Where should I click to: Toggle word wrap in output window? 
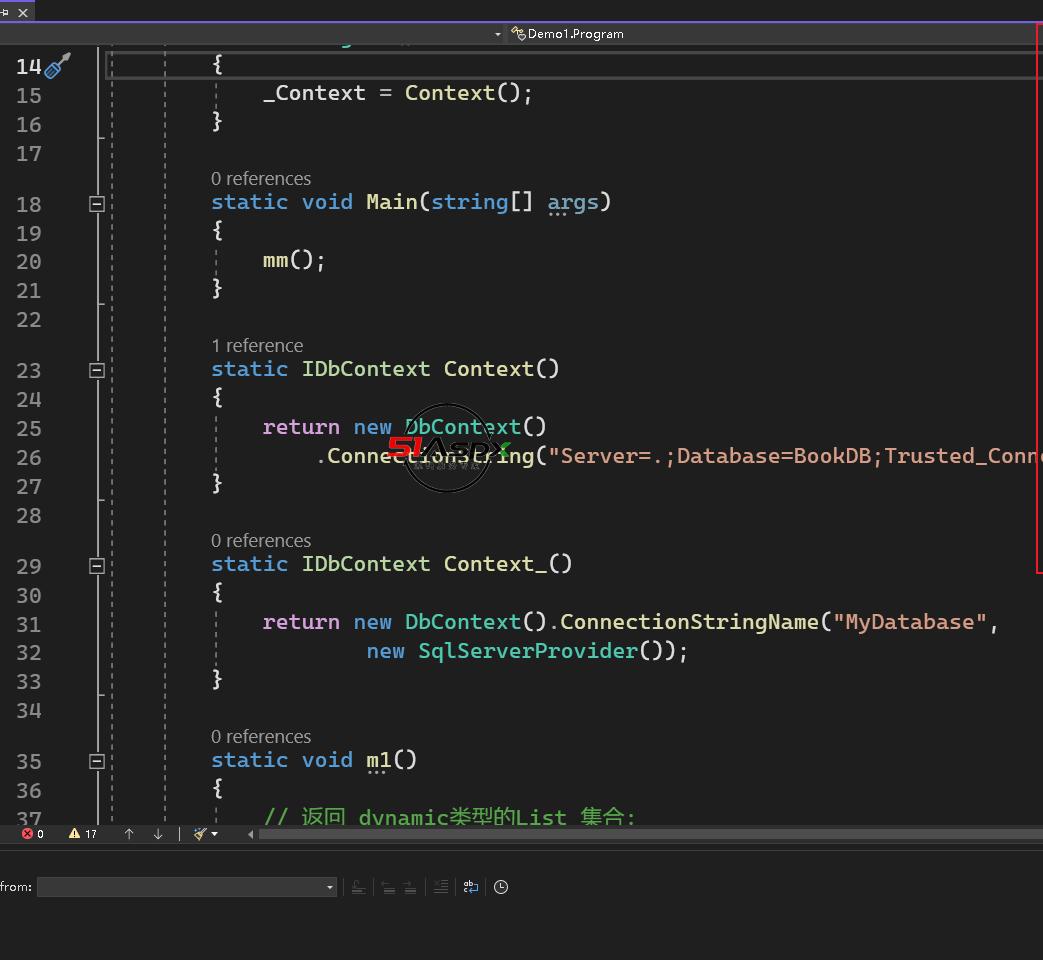tap(470, 887)
